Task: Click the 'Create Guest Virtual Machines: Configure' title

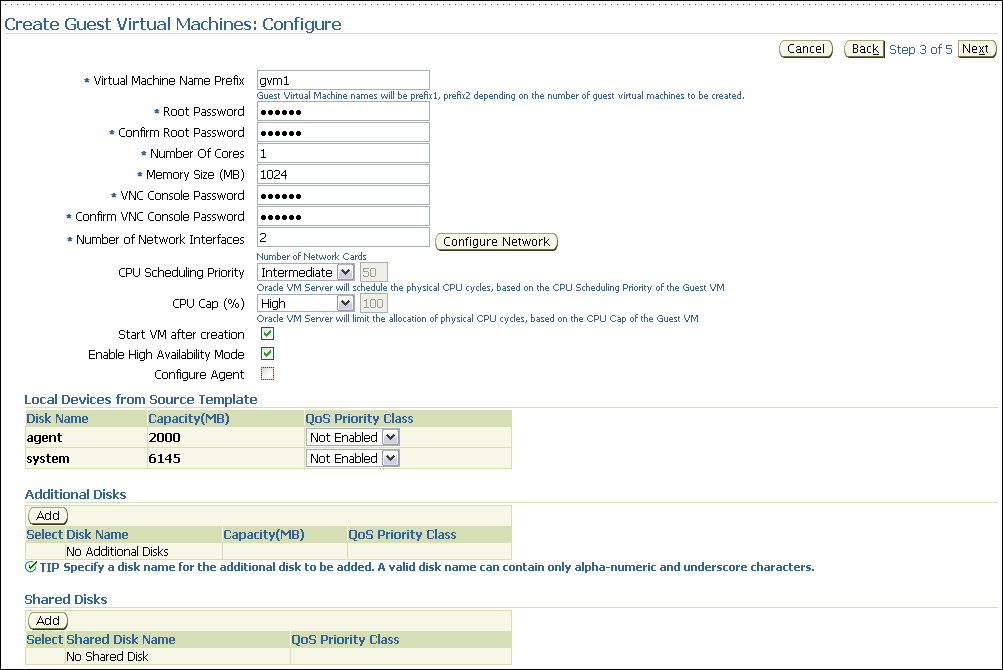Action: coord(173,24)
